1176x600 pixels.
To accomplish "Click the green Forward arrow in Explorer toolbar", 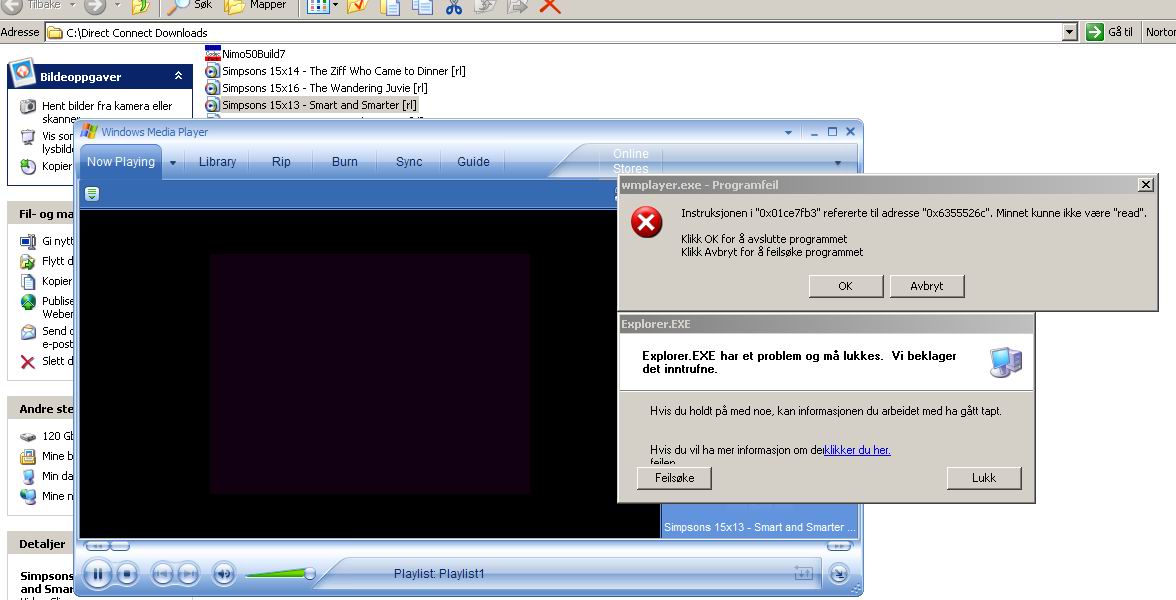I will tap(95, 6).
